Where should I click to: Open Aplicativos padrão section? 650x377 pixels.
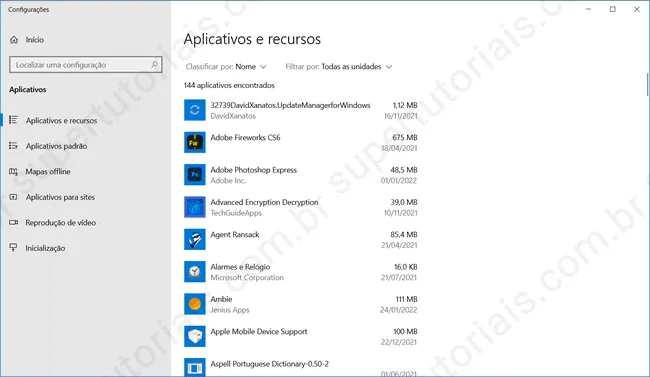coord(85,146)
